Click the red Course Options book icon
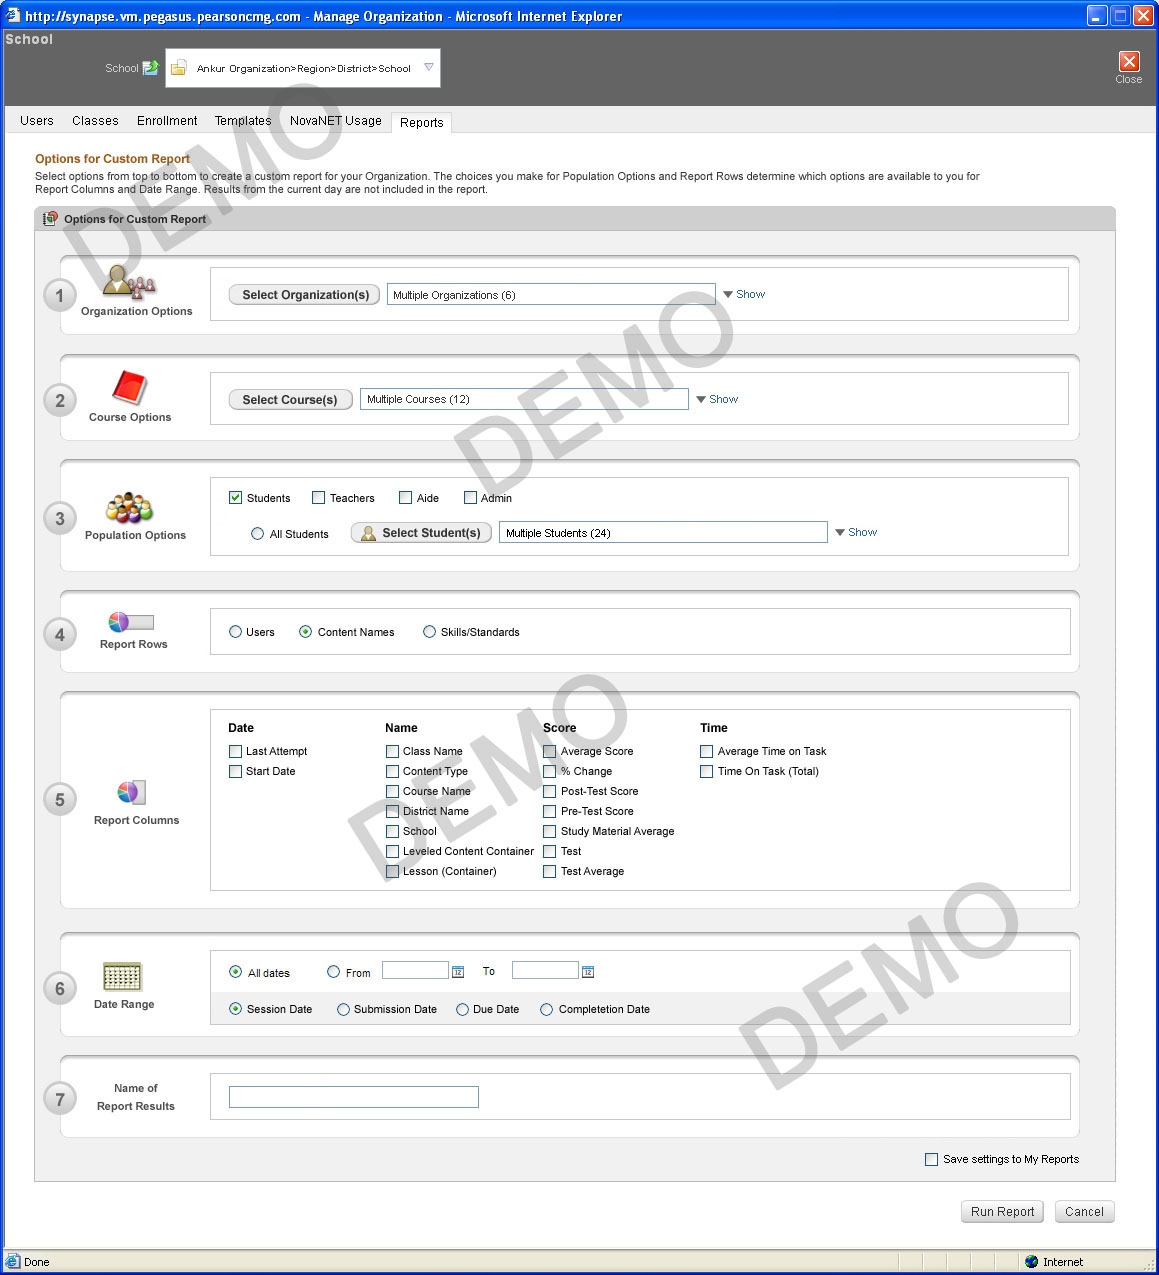Image resolution: width=1159 pixels, height=1275 pixels. tap(129, 388)
